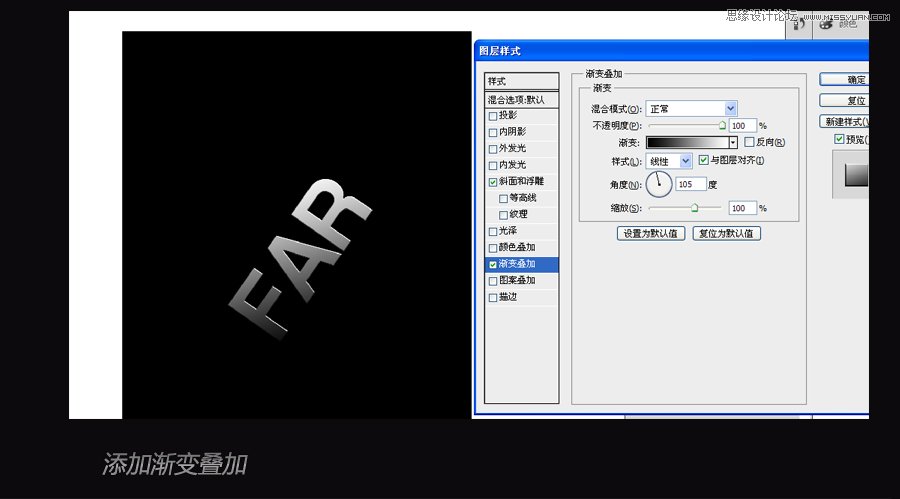Image resolution: width=900 pixels, height=499 pixels.
Task: Click the 颜色 color panel tab icon
Action: [827, 25]
